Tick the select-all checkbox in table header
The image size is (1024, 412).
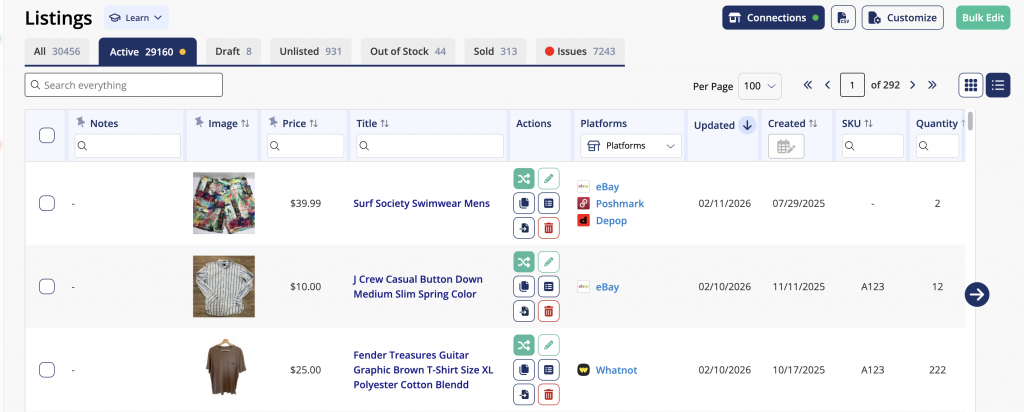tap(46, 135)
